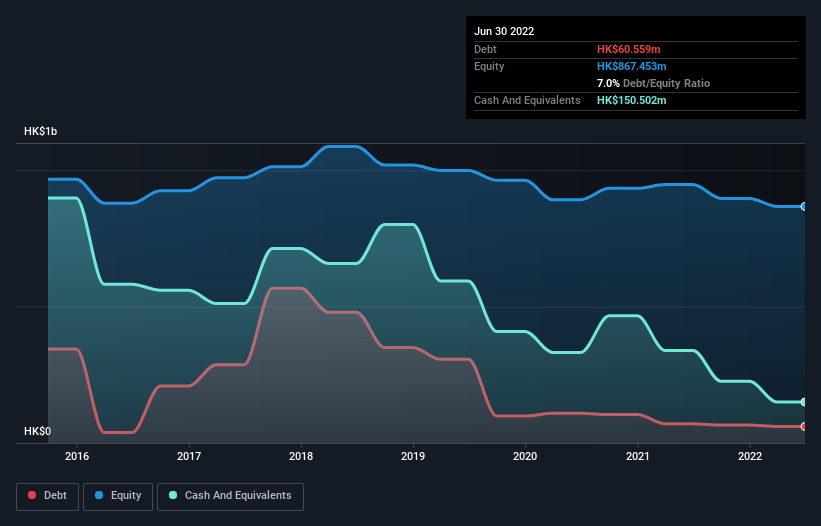Image resolution: width=821 pixels, height=526 pixels.
Task: Click the 2016 x-axis label
Action: (77, 456)
